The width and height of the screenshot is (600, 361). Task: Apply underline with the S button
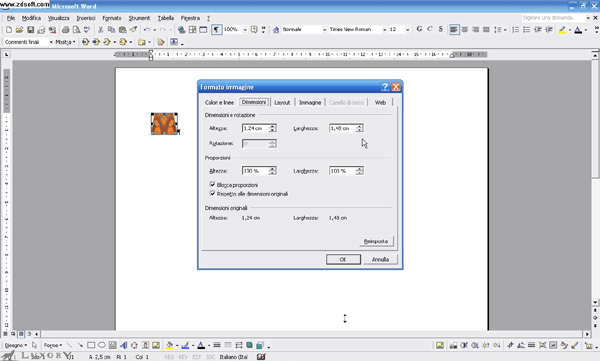(441, 29)
